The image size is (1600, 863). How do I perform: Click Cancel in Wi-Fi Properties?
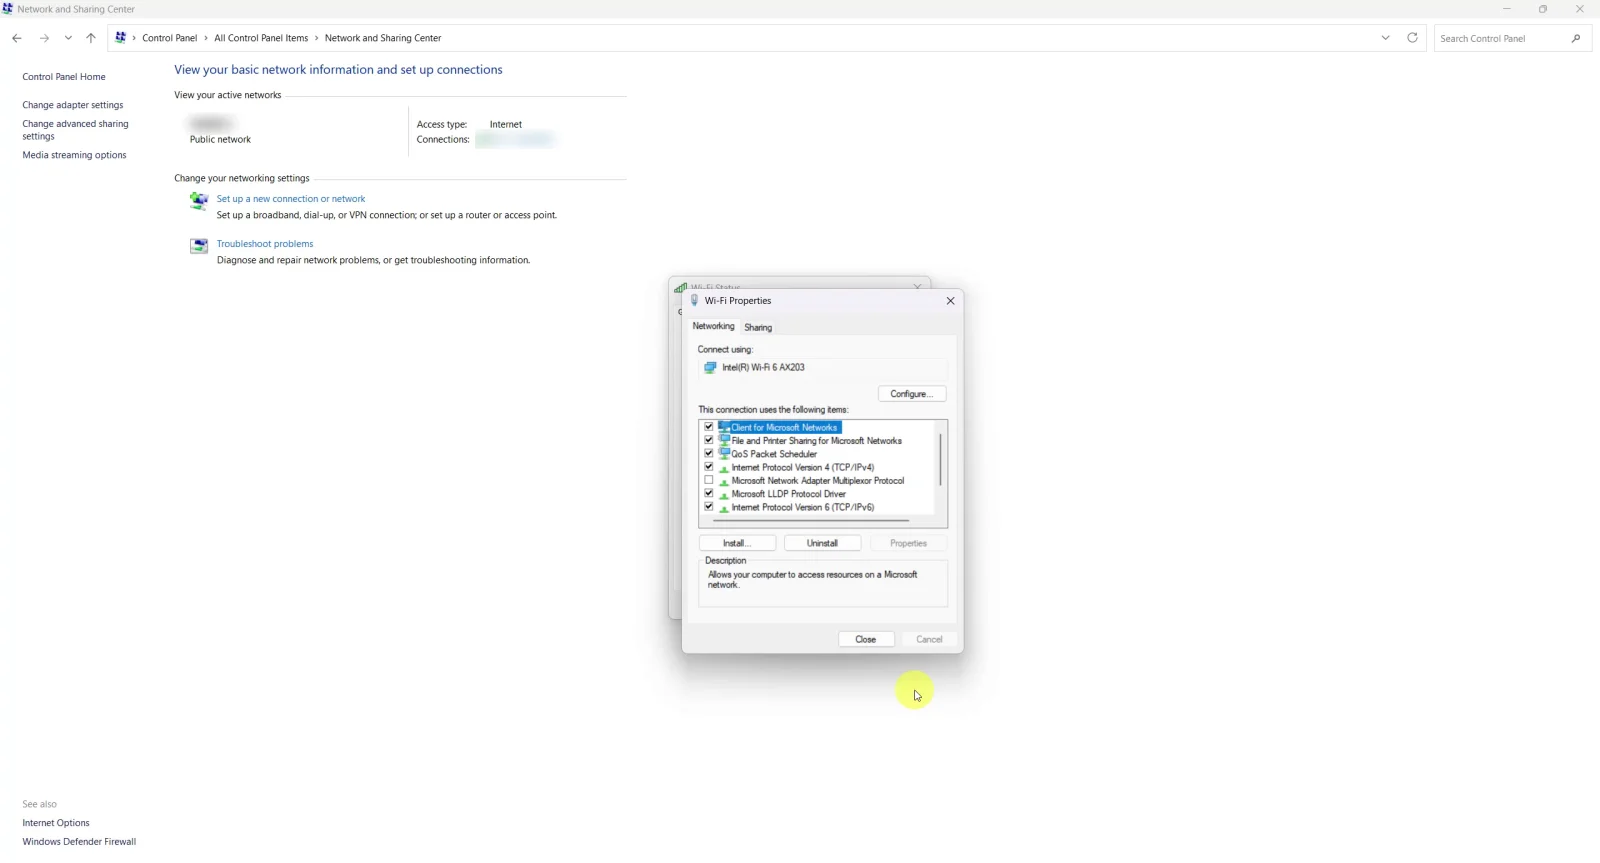pos(930,639)
